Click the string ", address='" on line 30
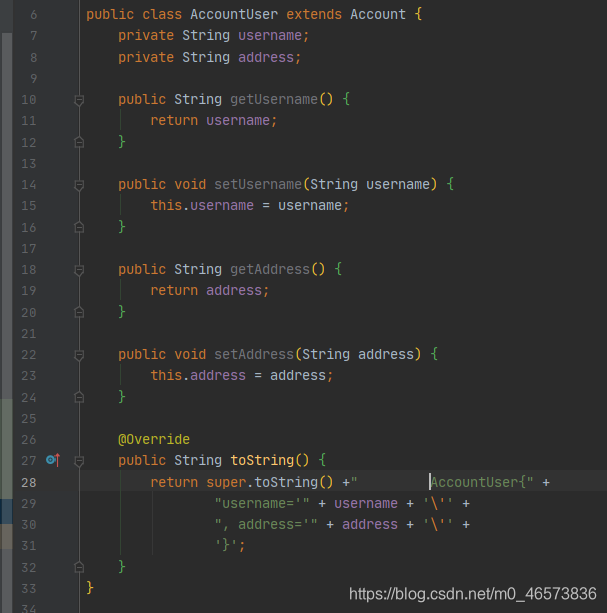This screenshot has height=613, width=607. click(266, 525)
